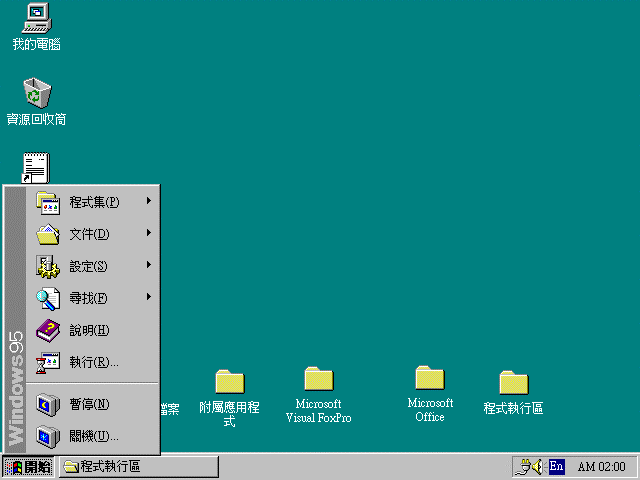Click the En language indicator in tray
The height and width of the screenshot is (480, 640).
tap(557, 466)
